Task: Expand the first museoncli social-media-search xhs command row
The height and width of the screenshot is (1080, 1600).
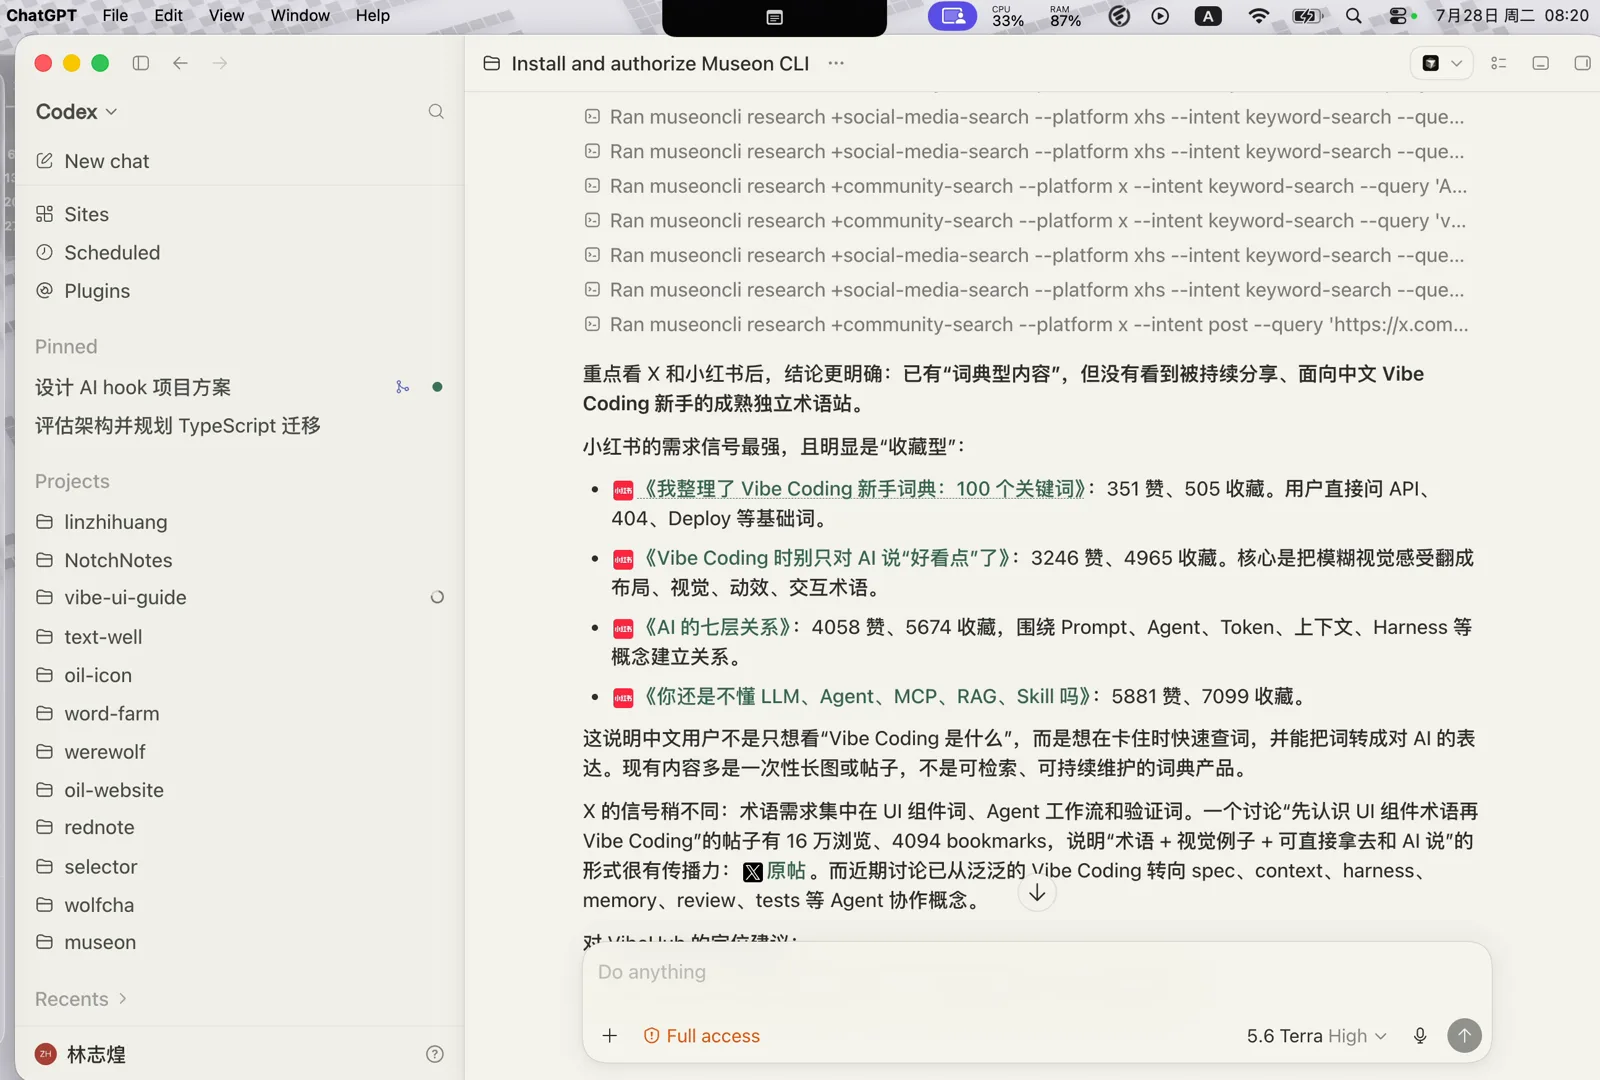Action: pyautogui.click(x=1025, y=117)
